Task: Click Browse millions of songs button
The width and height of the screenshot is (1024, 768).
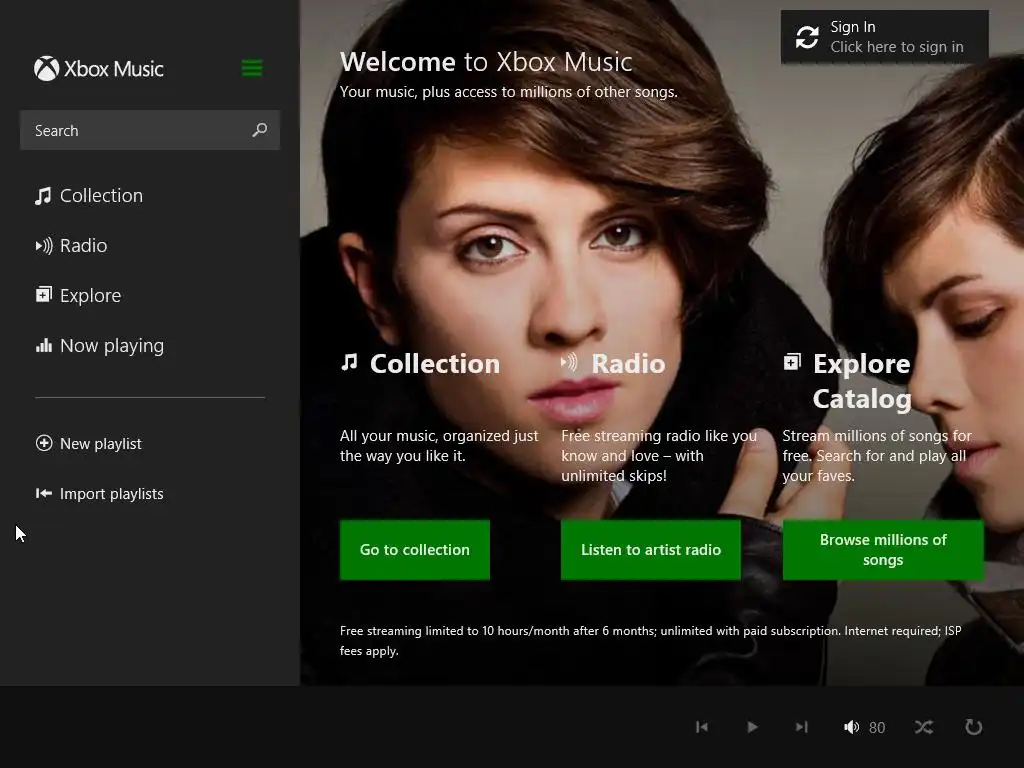Action: [x=883, y=550]
